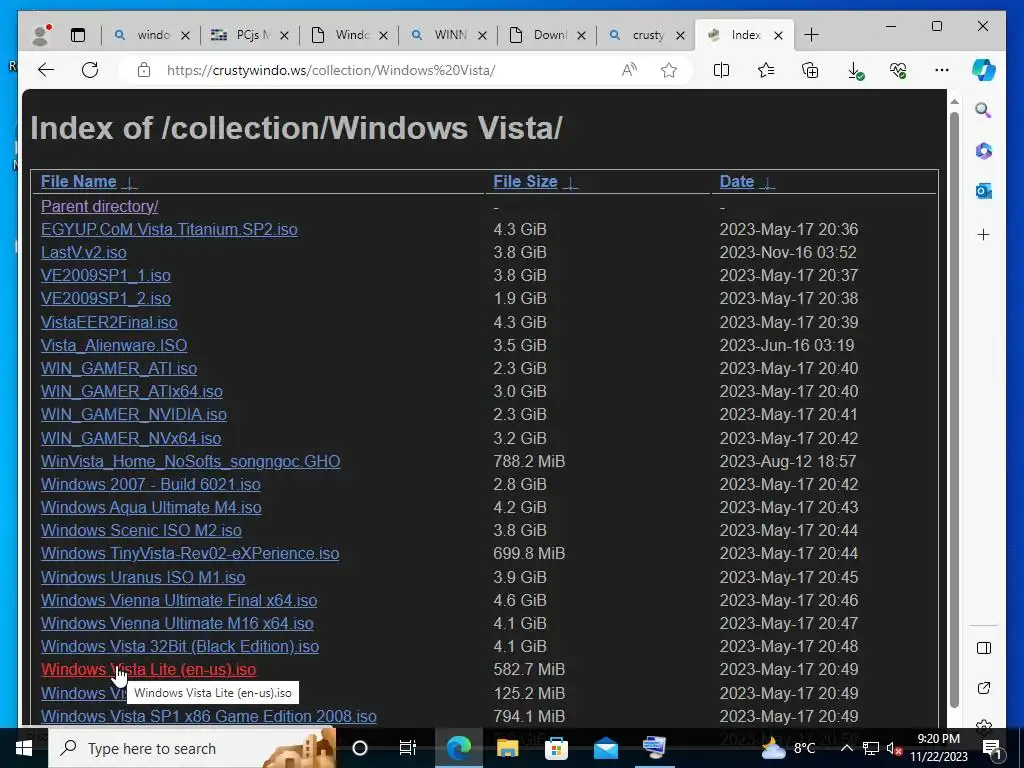Download LastV.v2.iso

(84, 252)
